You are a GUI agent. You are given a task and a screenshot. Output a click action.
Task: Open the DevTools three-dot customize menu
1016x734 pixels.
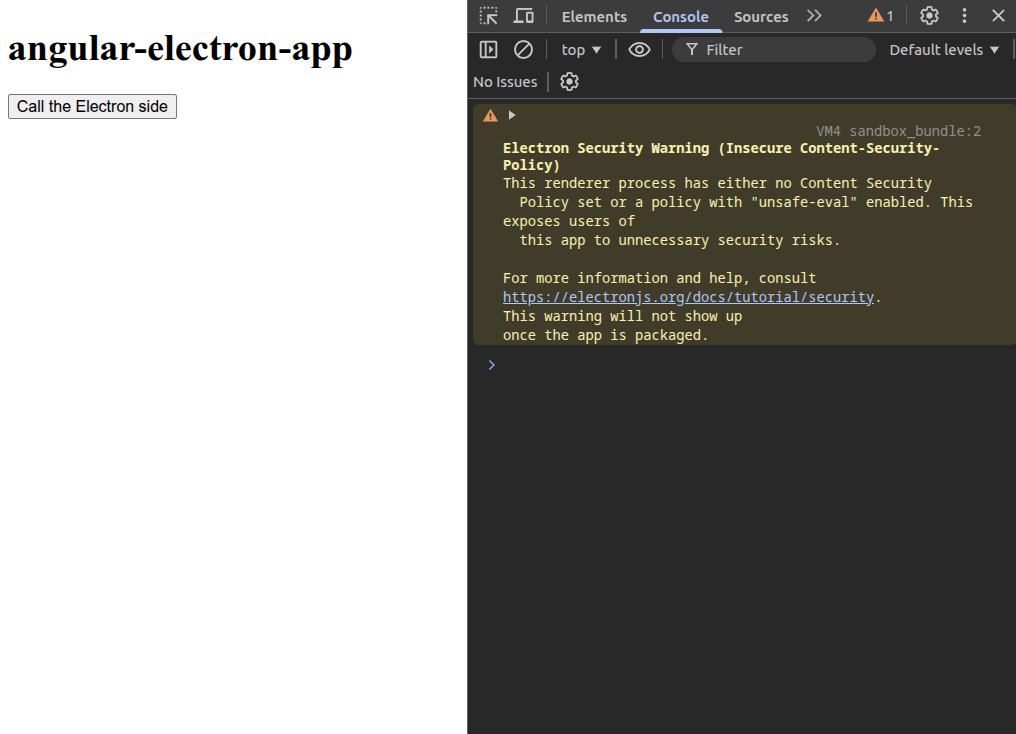[964, 16]
